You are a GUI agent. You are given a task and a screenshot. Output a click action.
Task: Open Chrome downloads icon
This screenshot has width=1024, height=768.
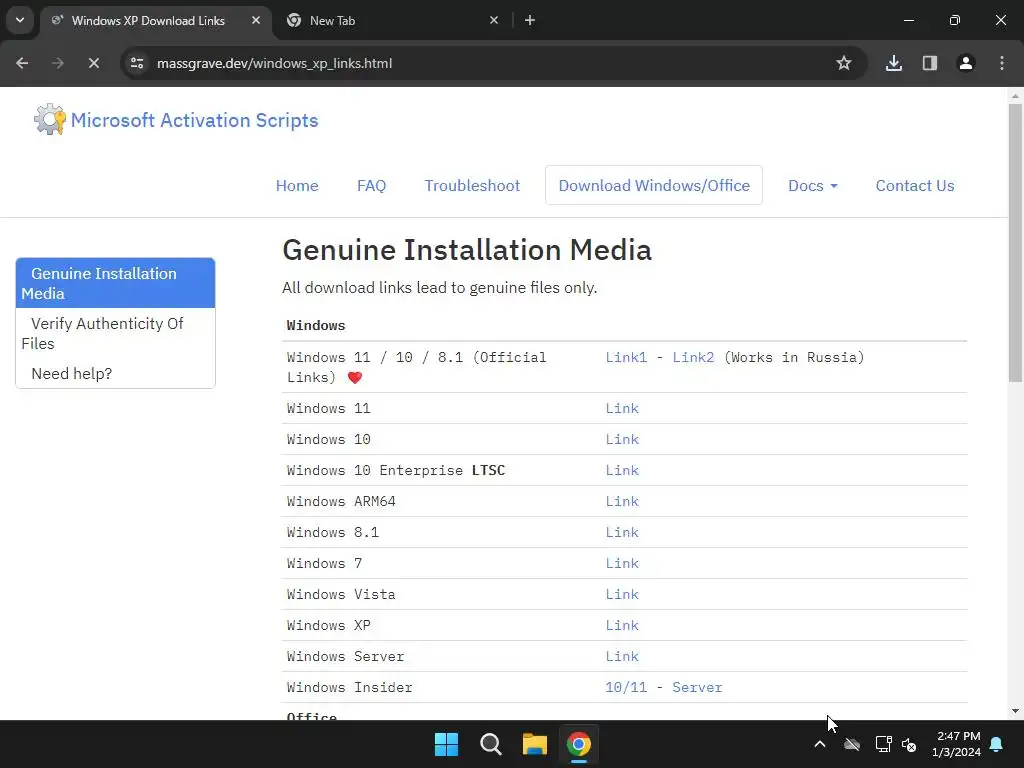(893, 63)
